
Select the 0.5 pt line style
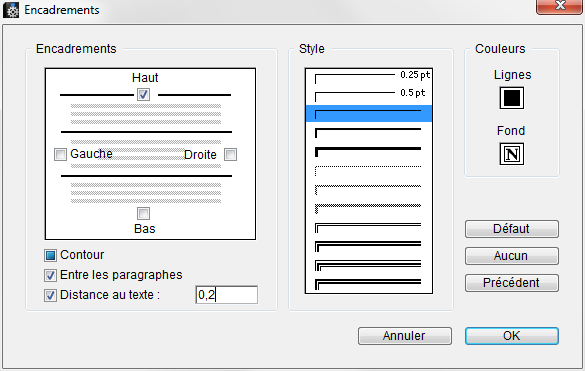pyautogui.click(x=369, y=95)
